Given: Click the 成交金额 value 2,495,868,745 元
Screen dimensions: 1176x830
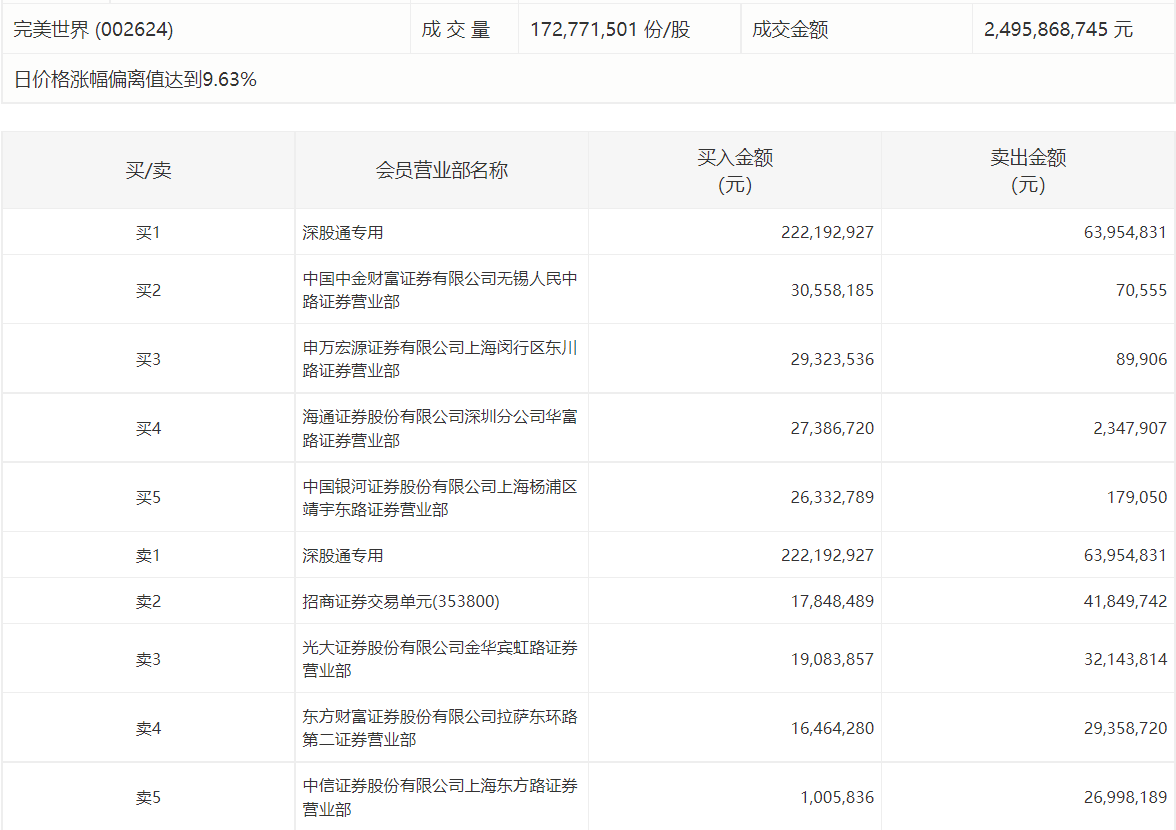Looking at the screenshot, I should 1058,30.
